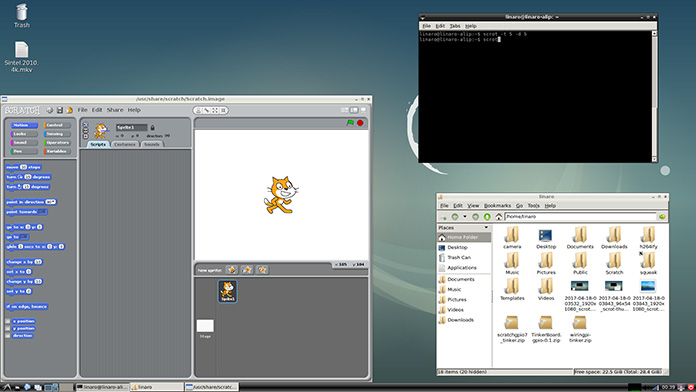The height and width of the screenshot is (392, 696).
Task: Select bottom rotation style button for Sprite1
Action: [x=86, y=136]
